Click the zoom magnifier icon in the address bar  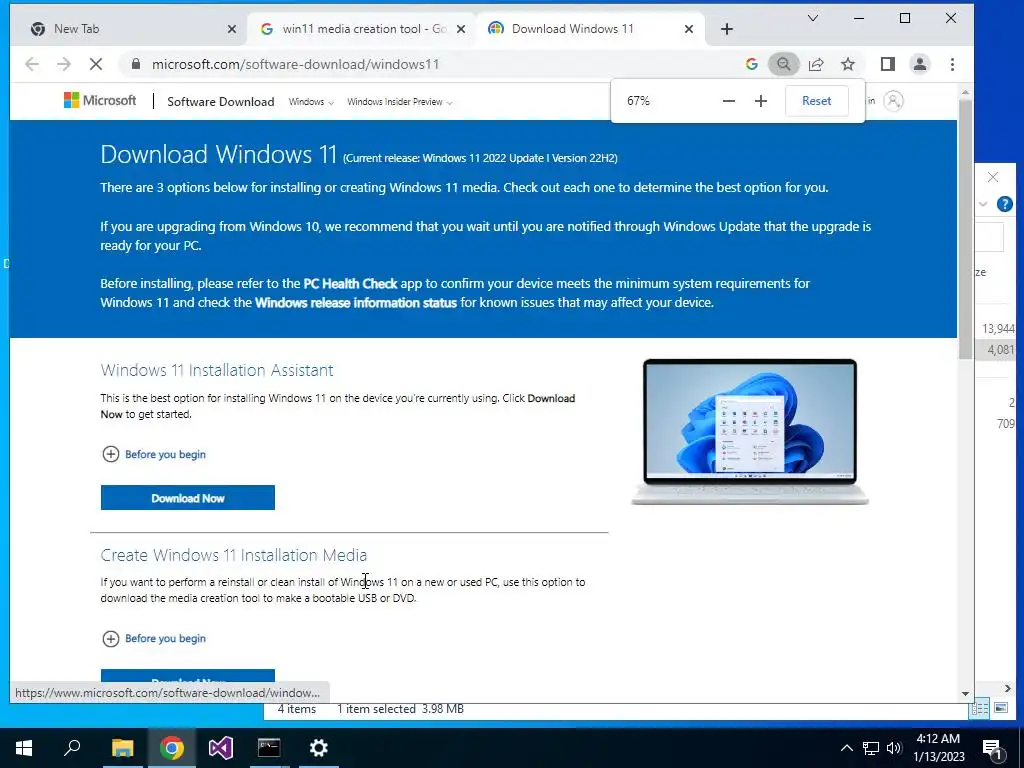coord(783,64)
